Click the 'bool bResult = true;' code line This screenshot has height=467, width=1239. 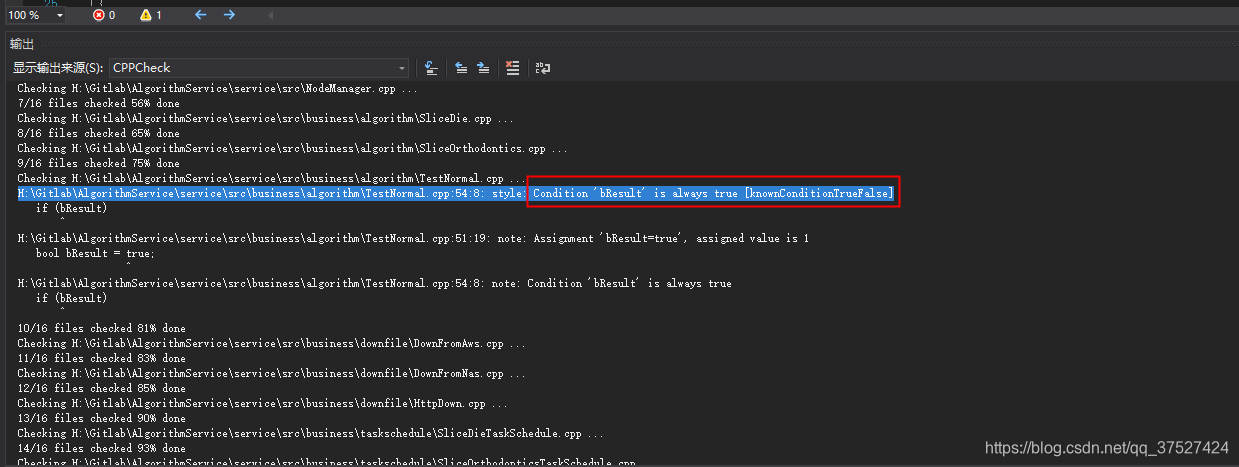coord(95,253)
